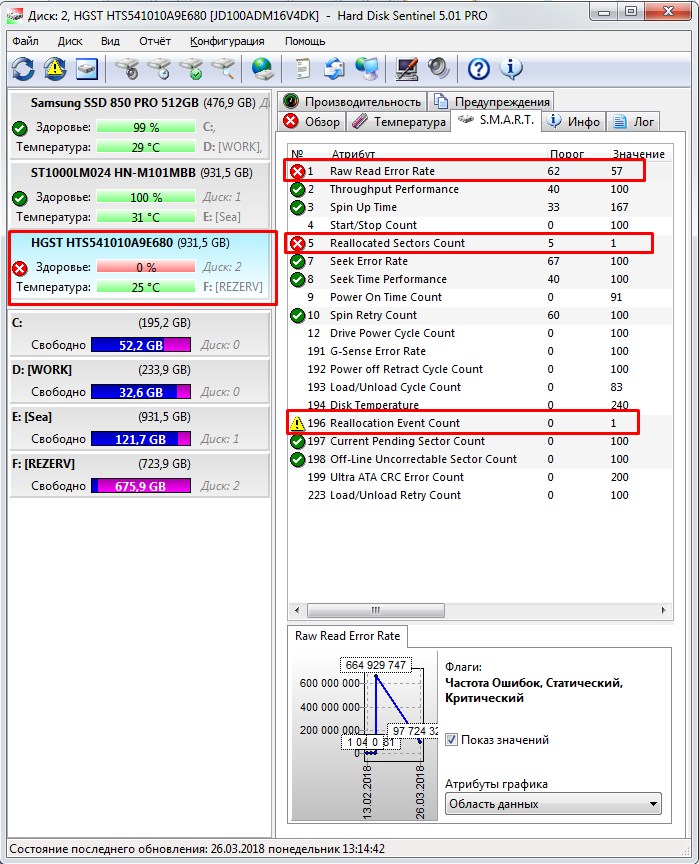
Task: Click the green check icon for Spin Up Time
Action: click(x=297, y=208)
